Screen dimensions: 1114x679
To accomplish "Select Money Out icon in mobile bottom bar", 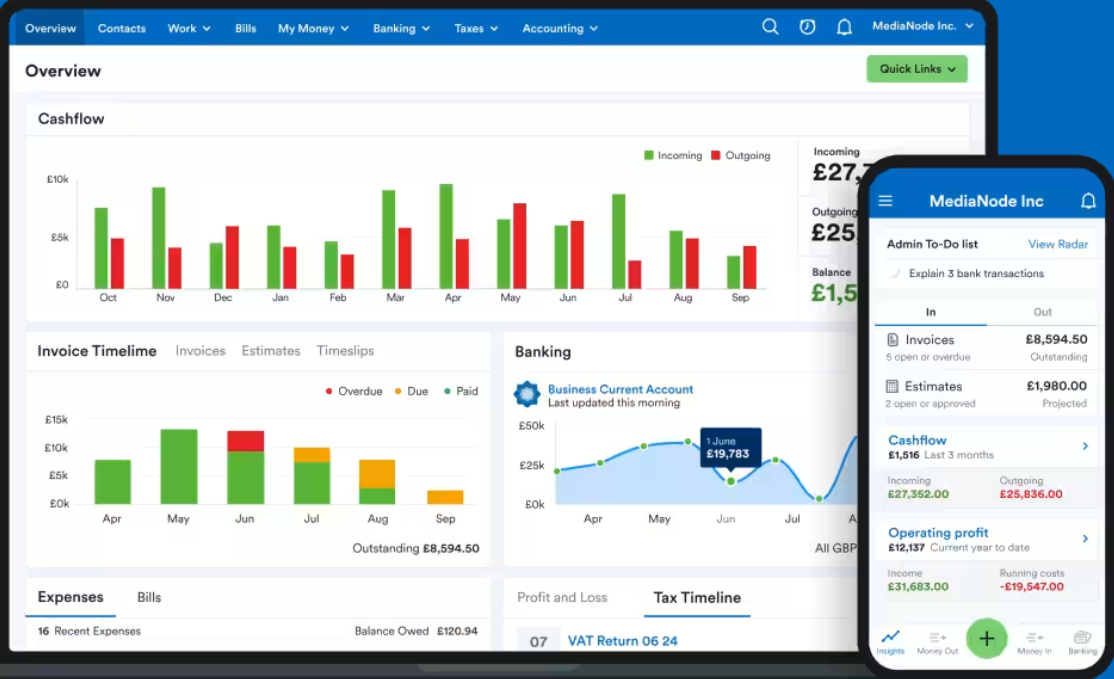I will pyautogui.click(x=937, y=642).
